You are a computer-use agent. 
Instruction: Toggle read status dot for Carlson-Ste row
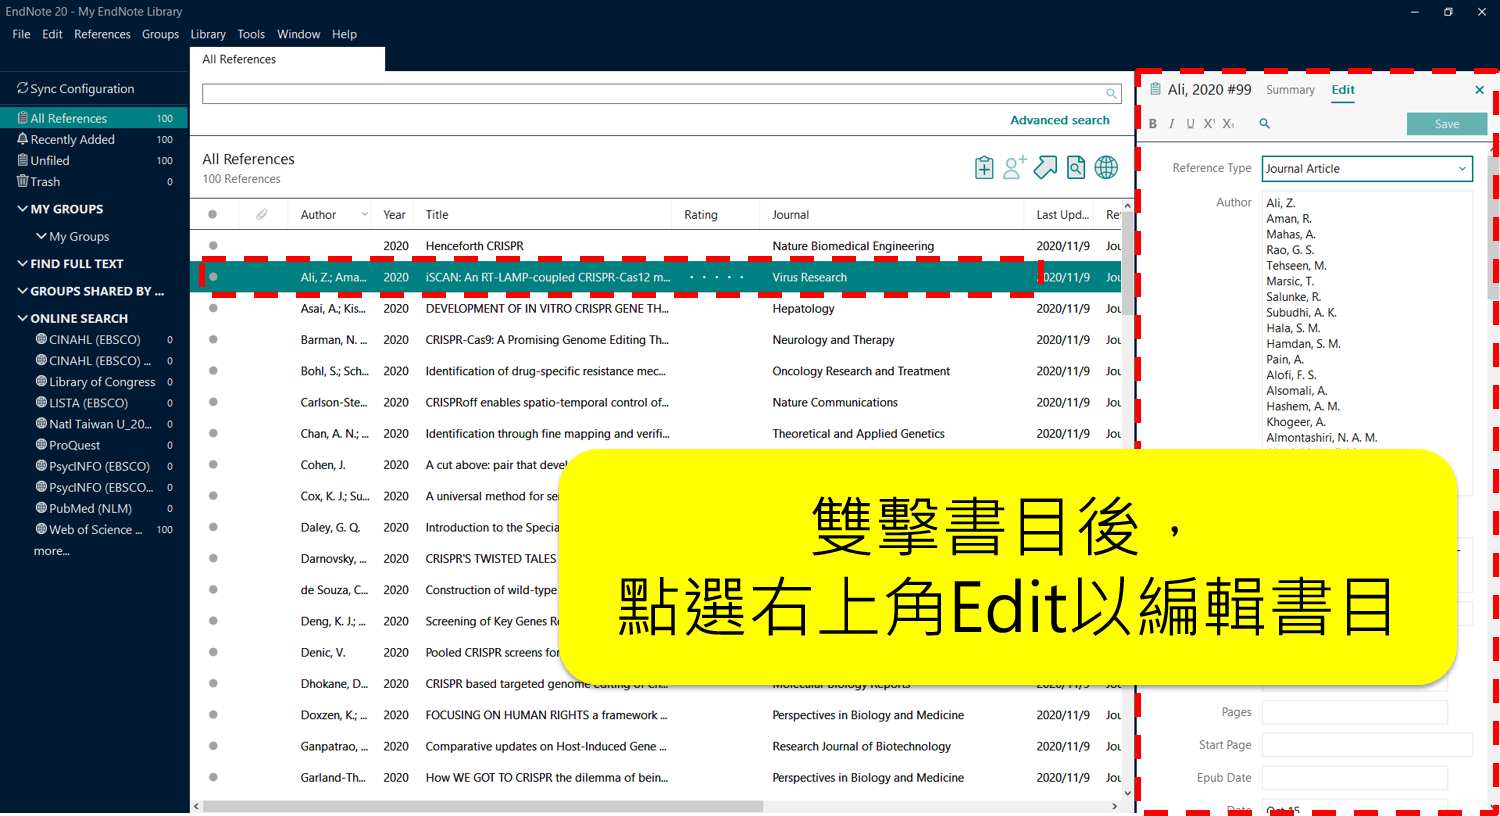213,403
